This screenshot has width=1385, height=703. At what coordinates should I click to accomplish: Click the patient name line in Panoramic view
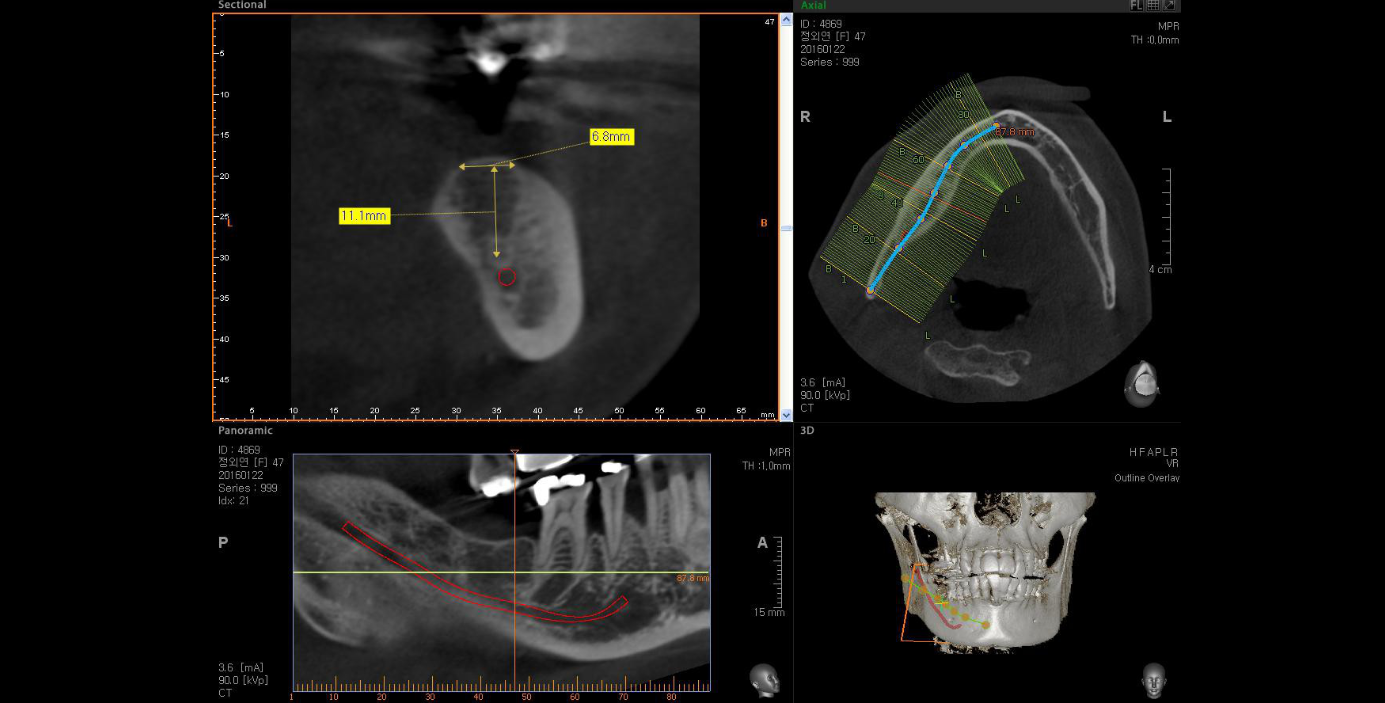(x=251, y=462)
